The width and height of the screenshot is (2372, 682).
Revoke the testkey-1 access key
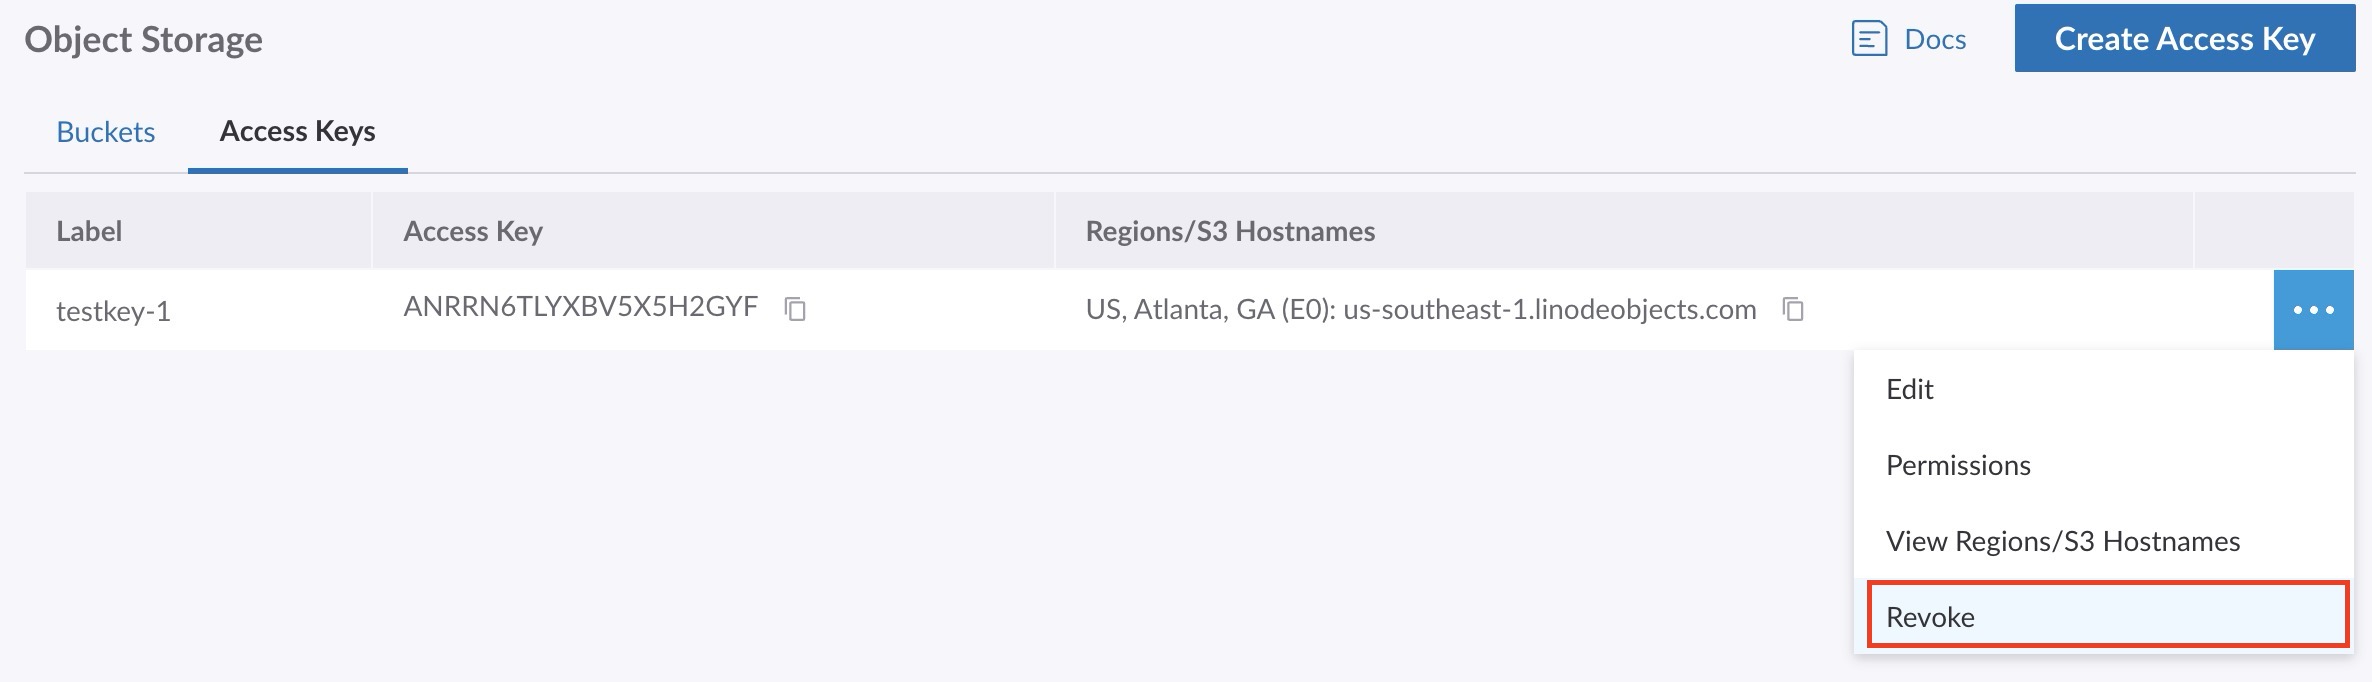point(1930,617)
